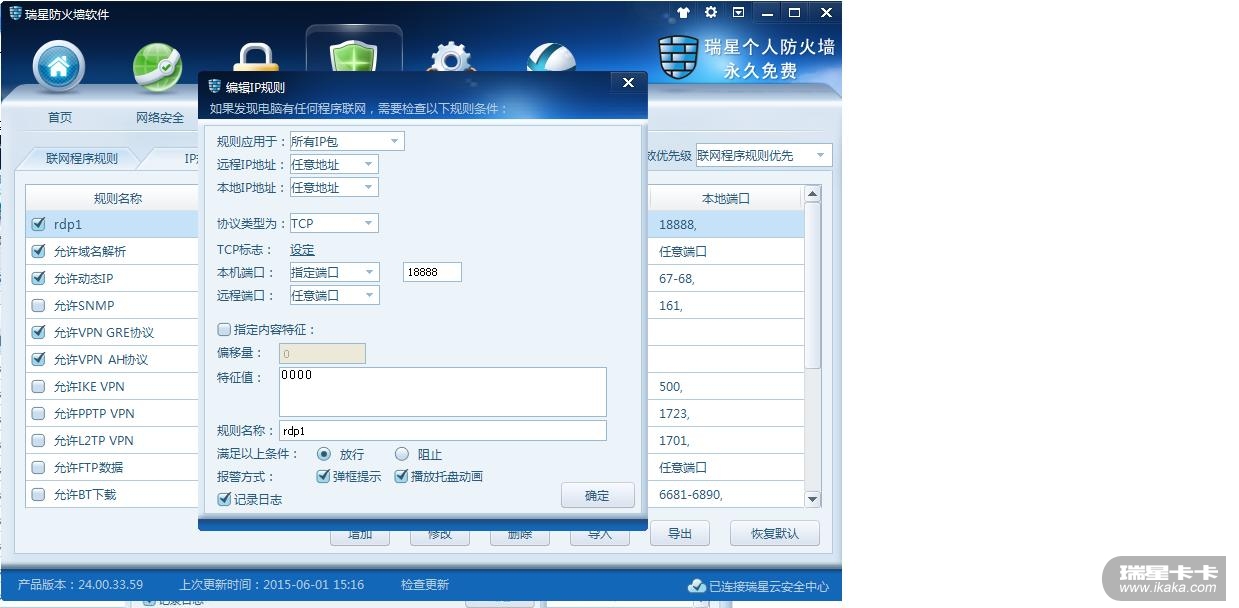Enable the 允许PPTP VPN rule checkbox

click(x=39, y=413)
